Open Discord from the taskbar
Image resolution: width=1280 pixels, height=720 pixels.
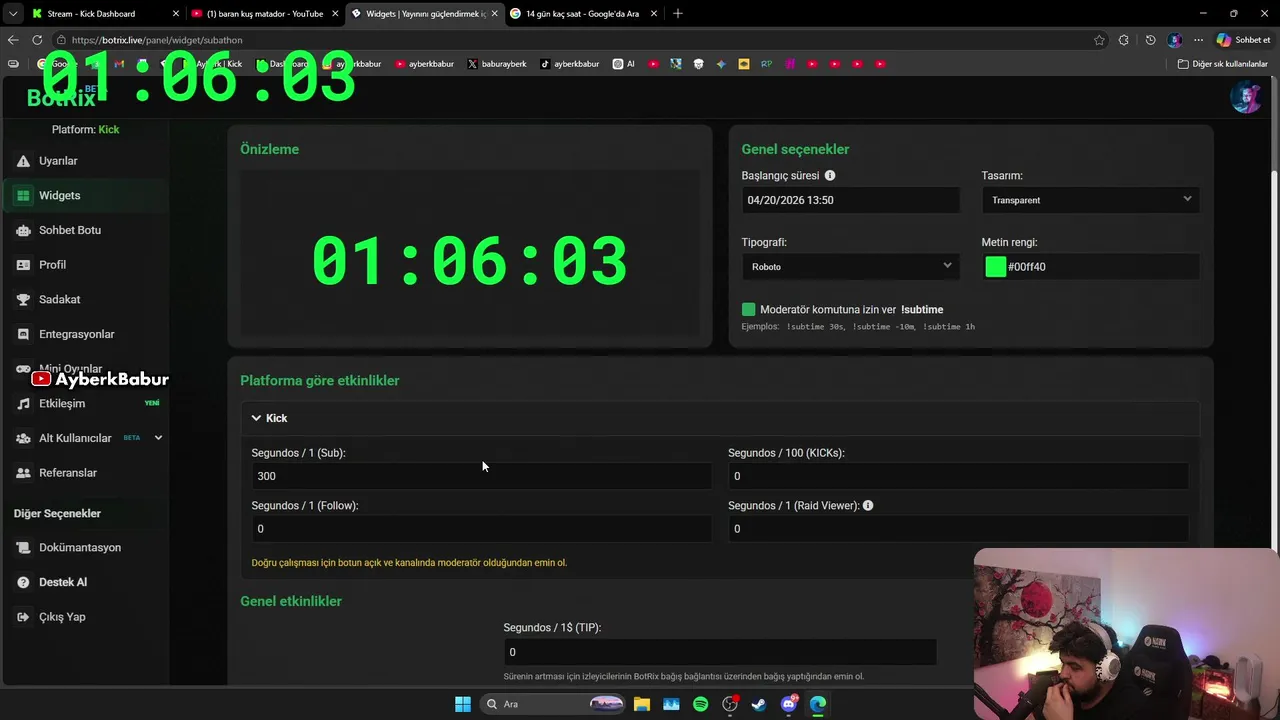789,704
